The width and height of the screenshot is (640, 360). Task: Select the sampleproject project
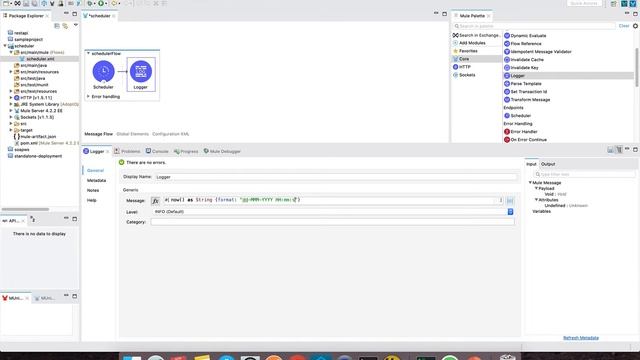point(25,40)
